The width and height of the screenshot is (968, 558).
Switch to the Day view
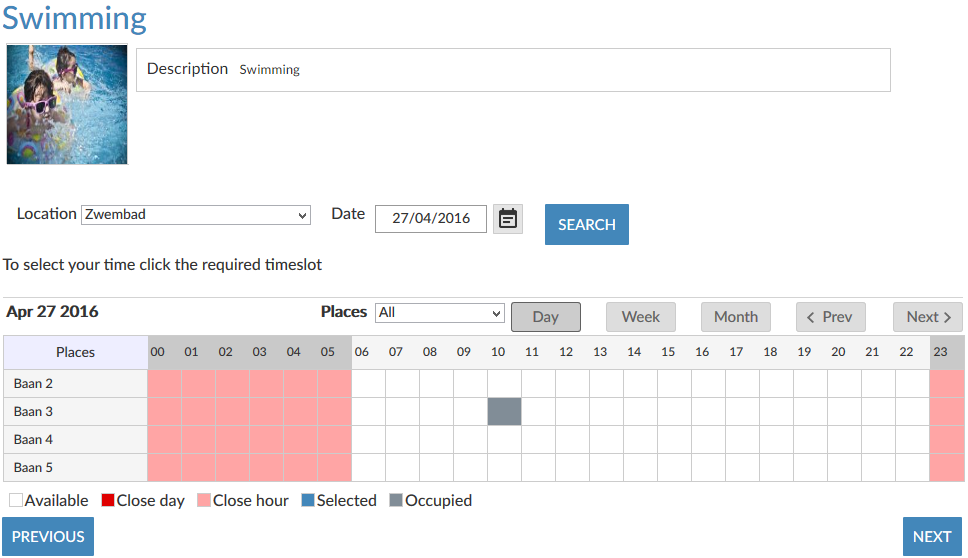(x=545, y=317)
